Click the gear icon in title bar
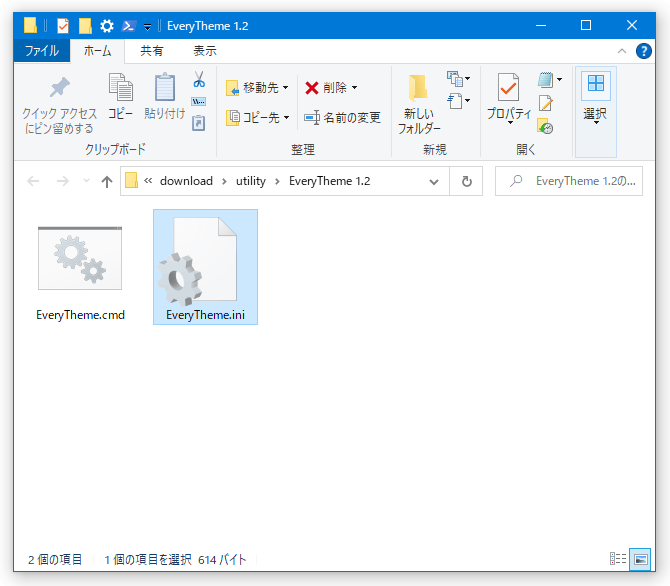670x586 pixels. pyautogui.click(x=107, y=26)
